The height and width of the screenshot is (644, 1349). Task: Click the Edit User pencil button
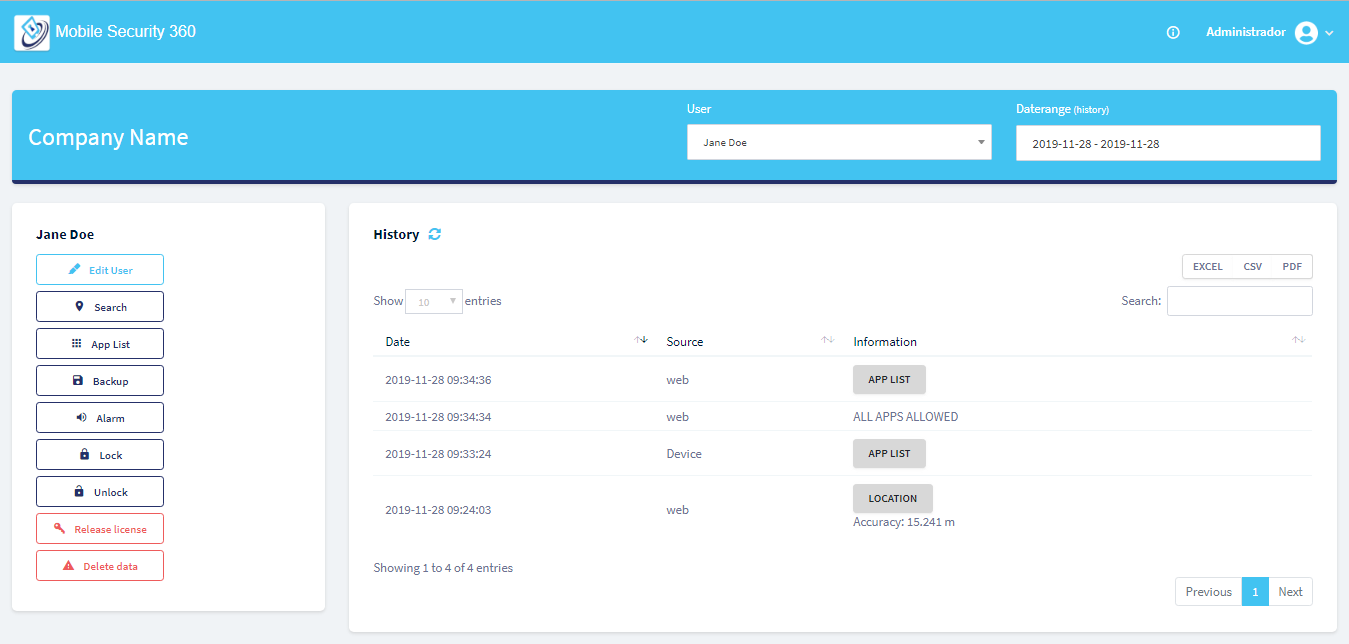coord(100,270)
